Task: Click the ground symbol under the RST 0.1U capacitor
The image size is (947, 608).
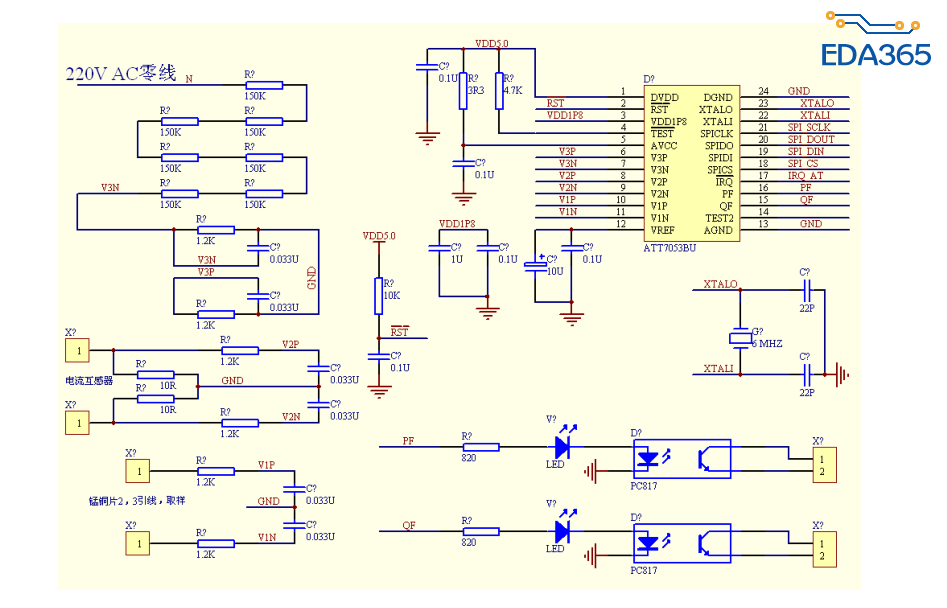Action: pyautogui.click(x=379, y=391)
